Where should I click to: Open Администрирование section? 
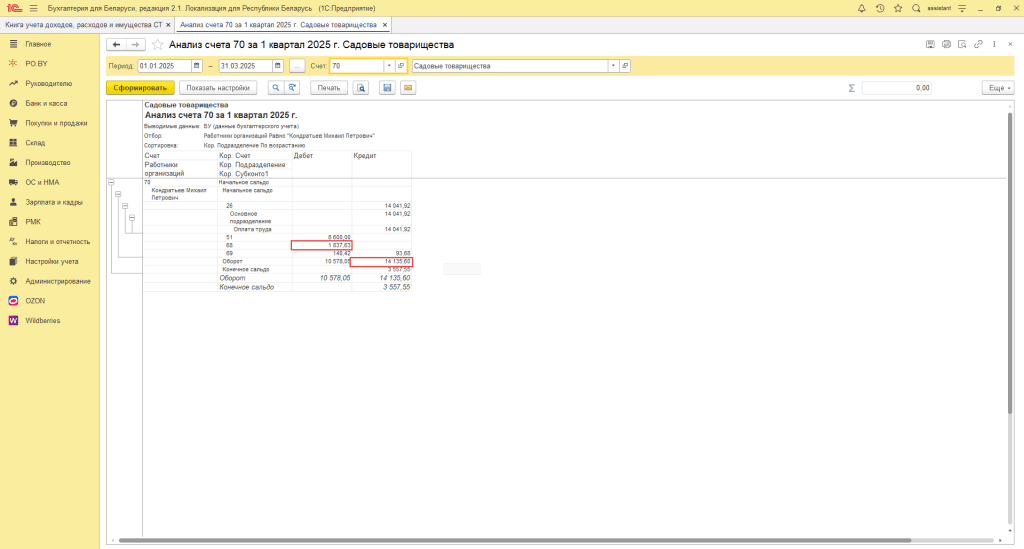58,281
